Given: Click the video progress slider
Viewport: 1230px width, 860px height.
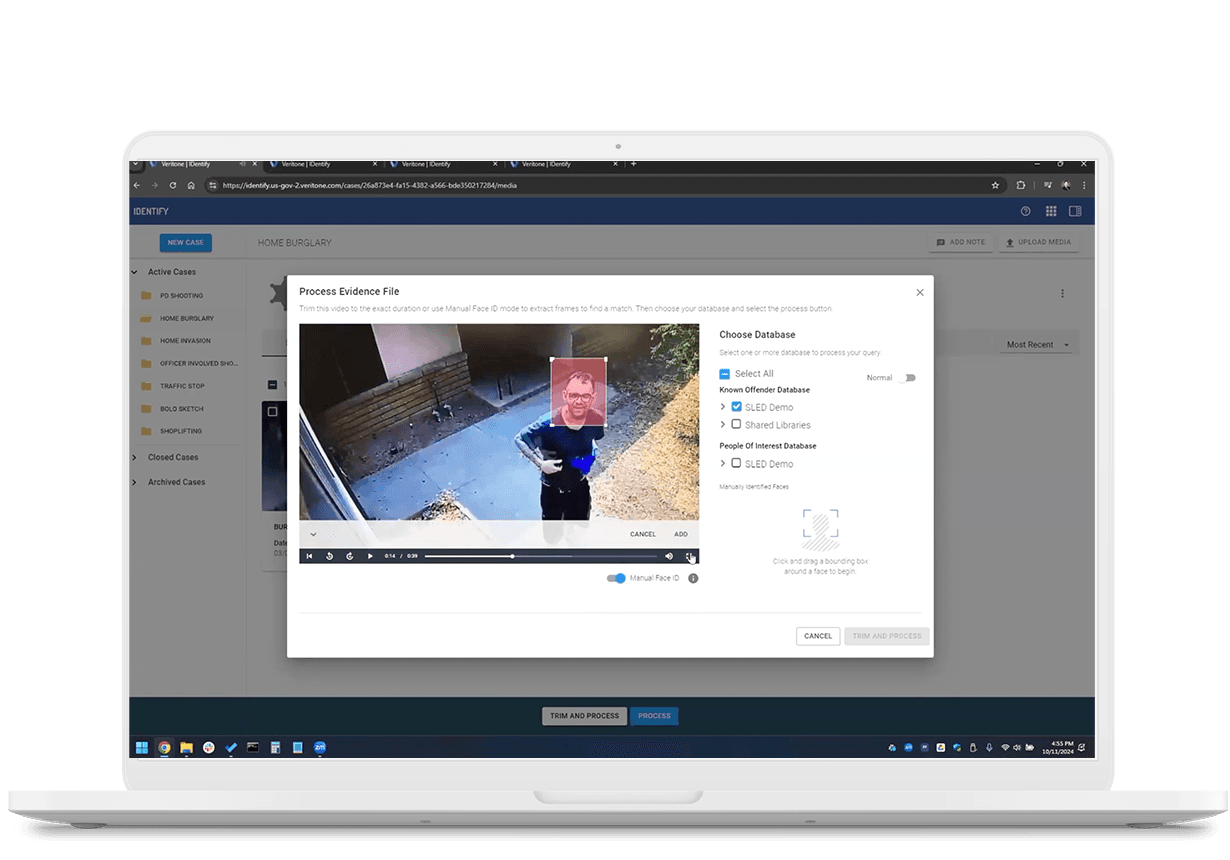Looking at the screenshot, I should (540, 556).
